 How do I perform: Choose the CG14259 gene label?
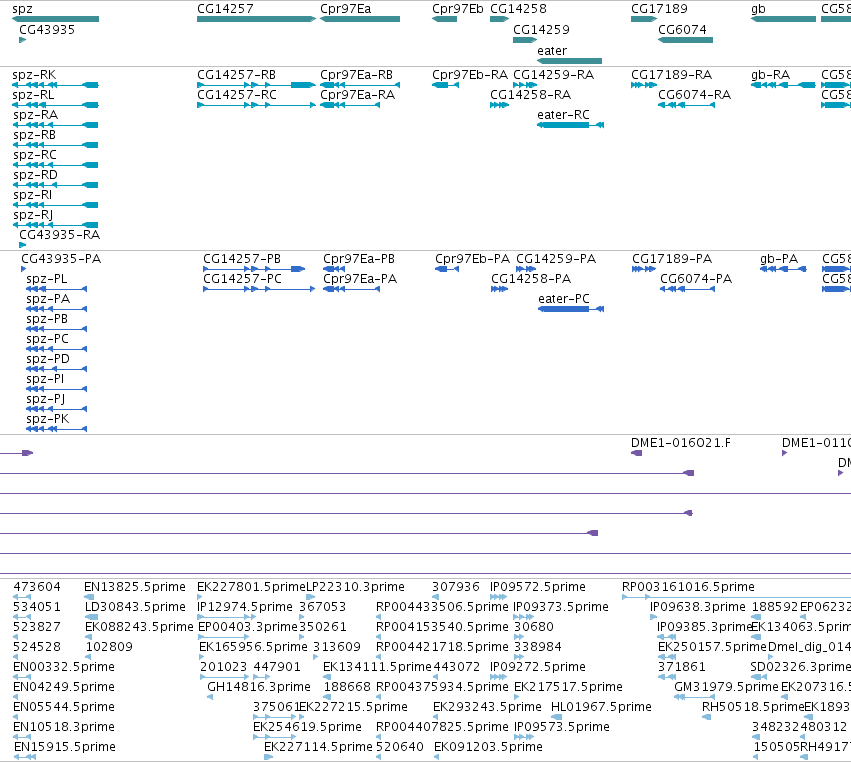click(x=541, y=30)
